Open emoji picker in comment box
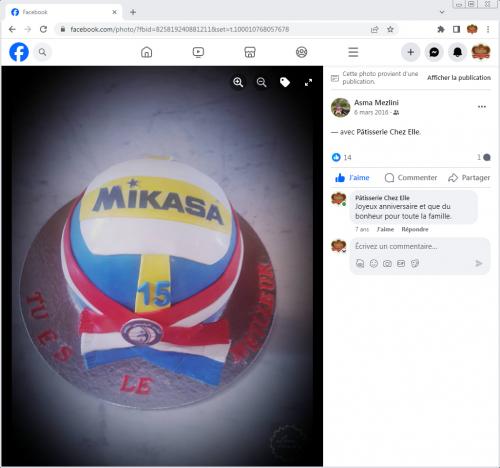The height and width of the screenshot is (468, 500). (374, 264)
